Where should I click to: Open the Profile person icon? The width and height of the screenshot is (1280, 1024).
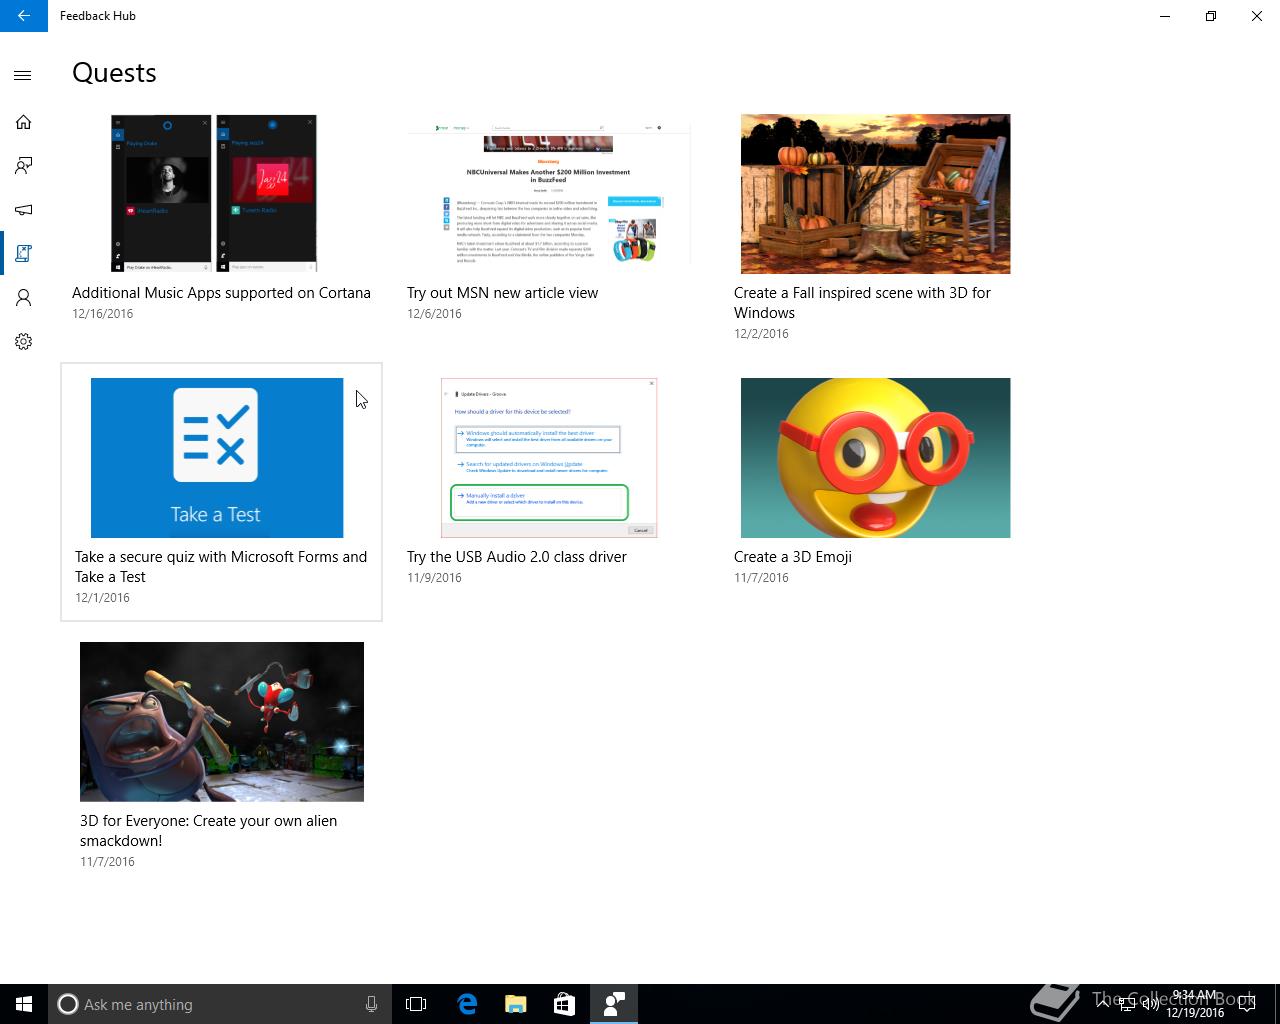[23, 298]
